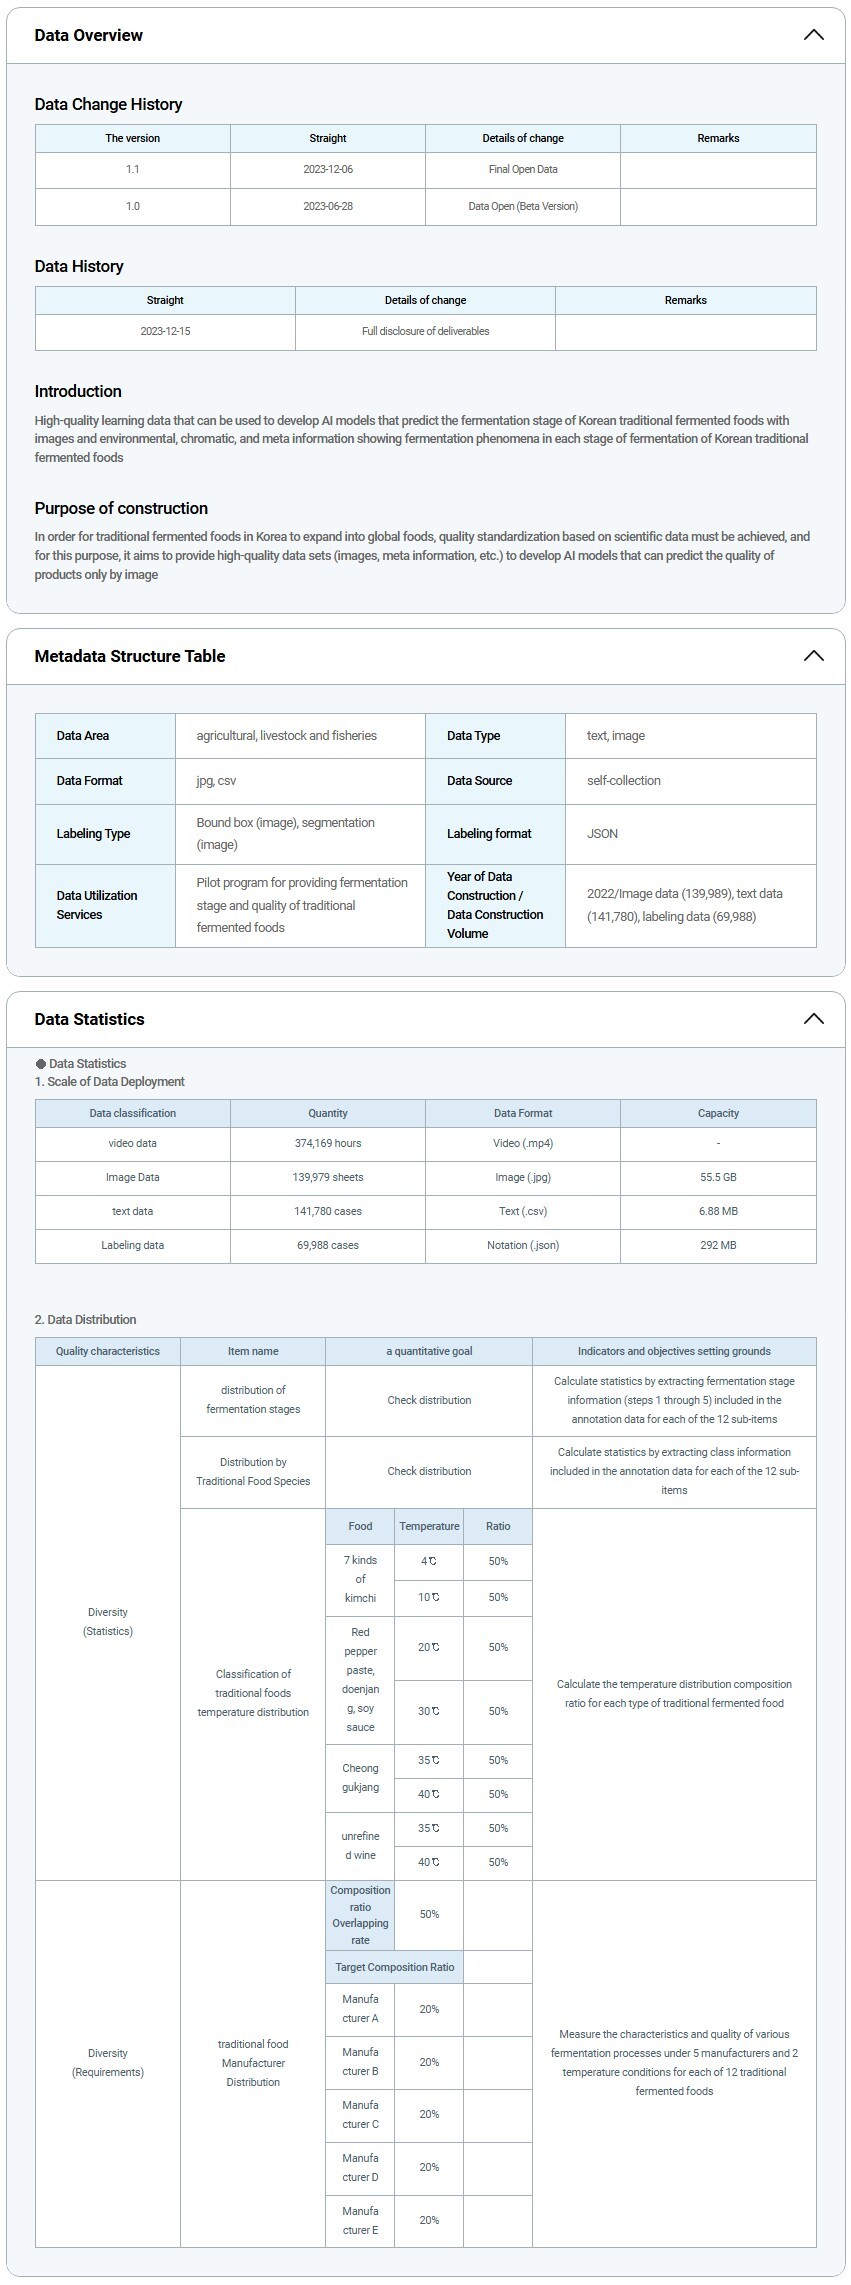Click the Quality characteristics column header
This screenshot has width=851, height=2285.
click(108, 1352)
